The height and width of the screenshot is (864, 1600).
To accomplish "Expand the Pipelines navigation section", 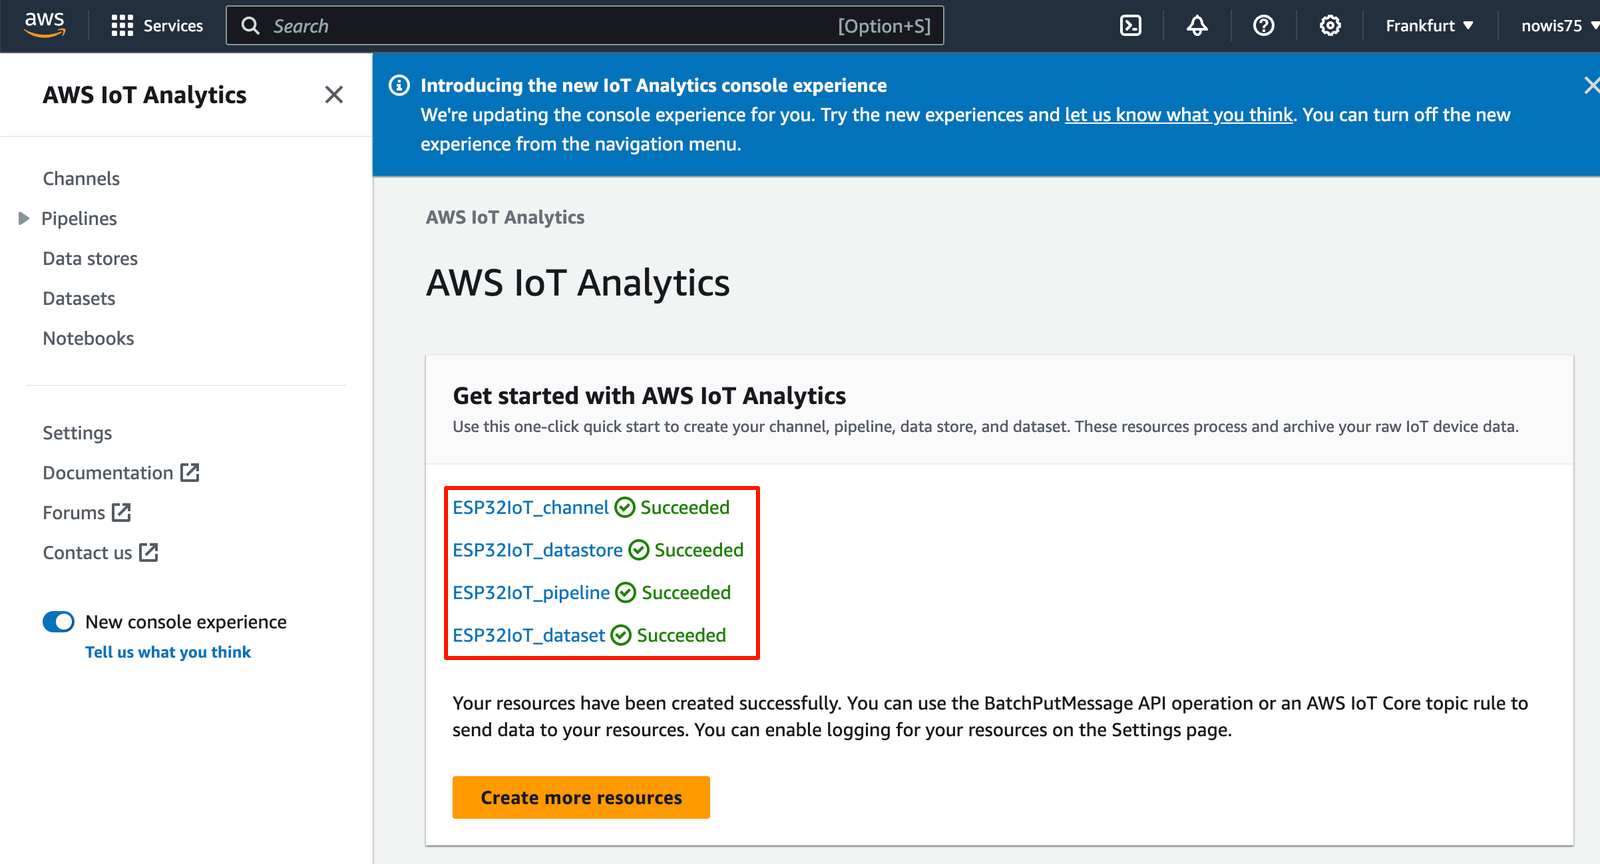I will (x=24, y=218).
